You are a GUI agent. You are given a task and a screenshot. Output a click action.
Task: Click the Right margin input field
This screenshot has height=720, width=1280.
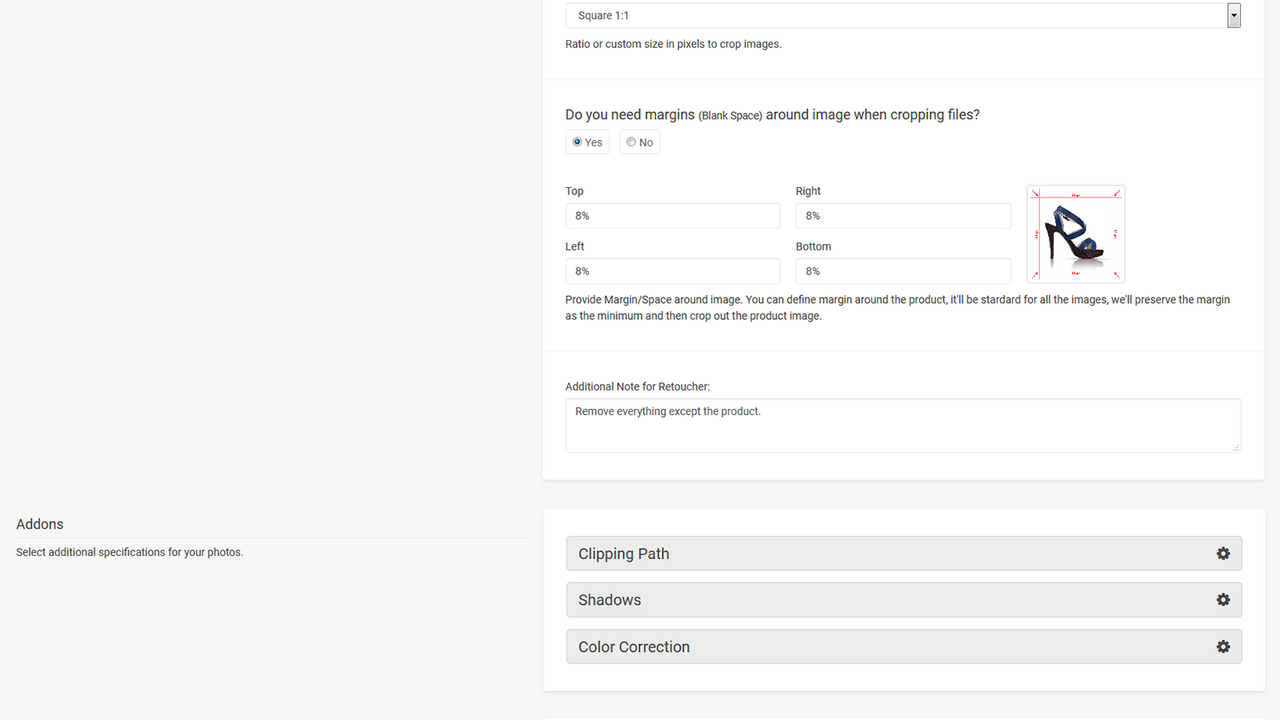click(903, 216)
